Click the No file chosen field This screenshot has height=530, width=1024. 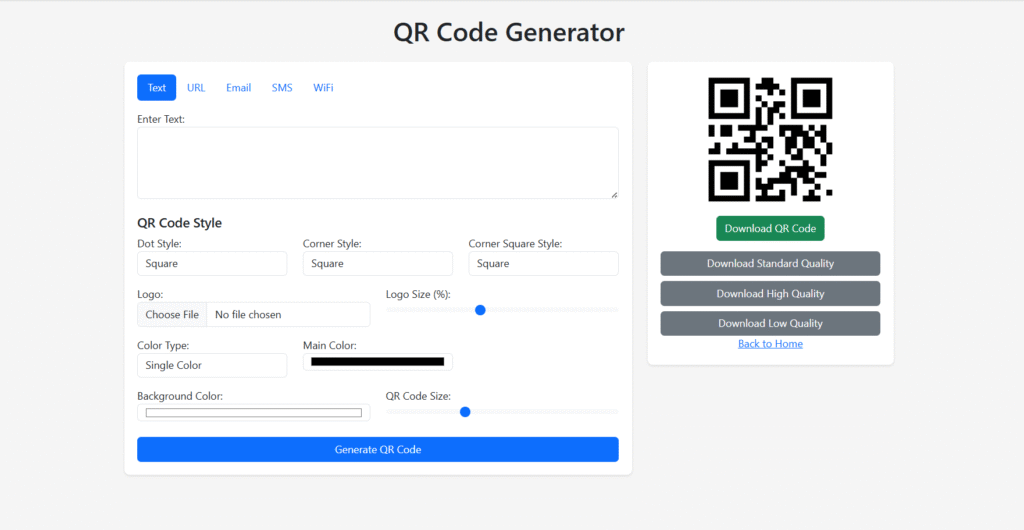coord(288,315)
